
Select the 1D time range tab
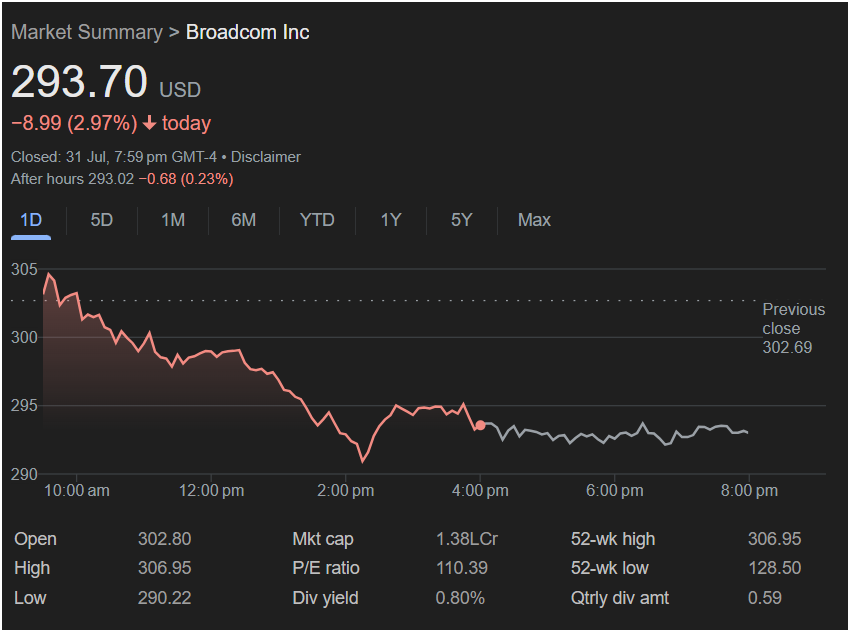(x=31, y=220)
